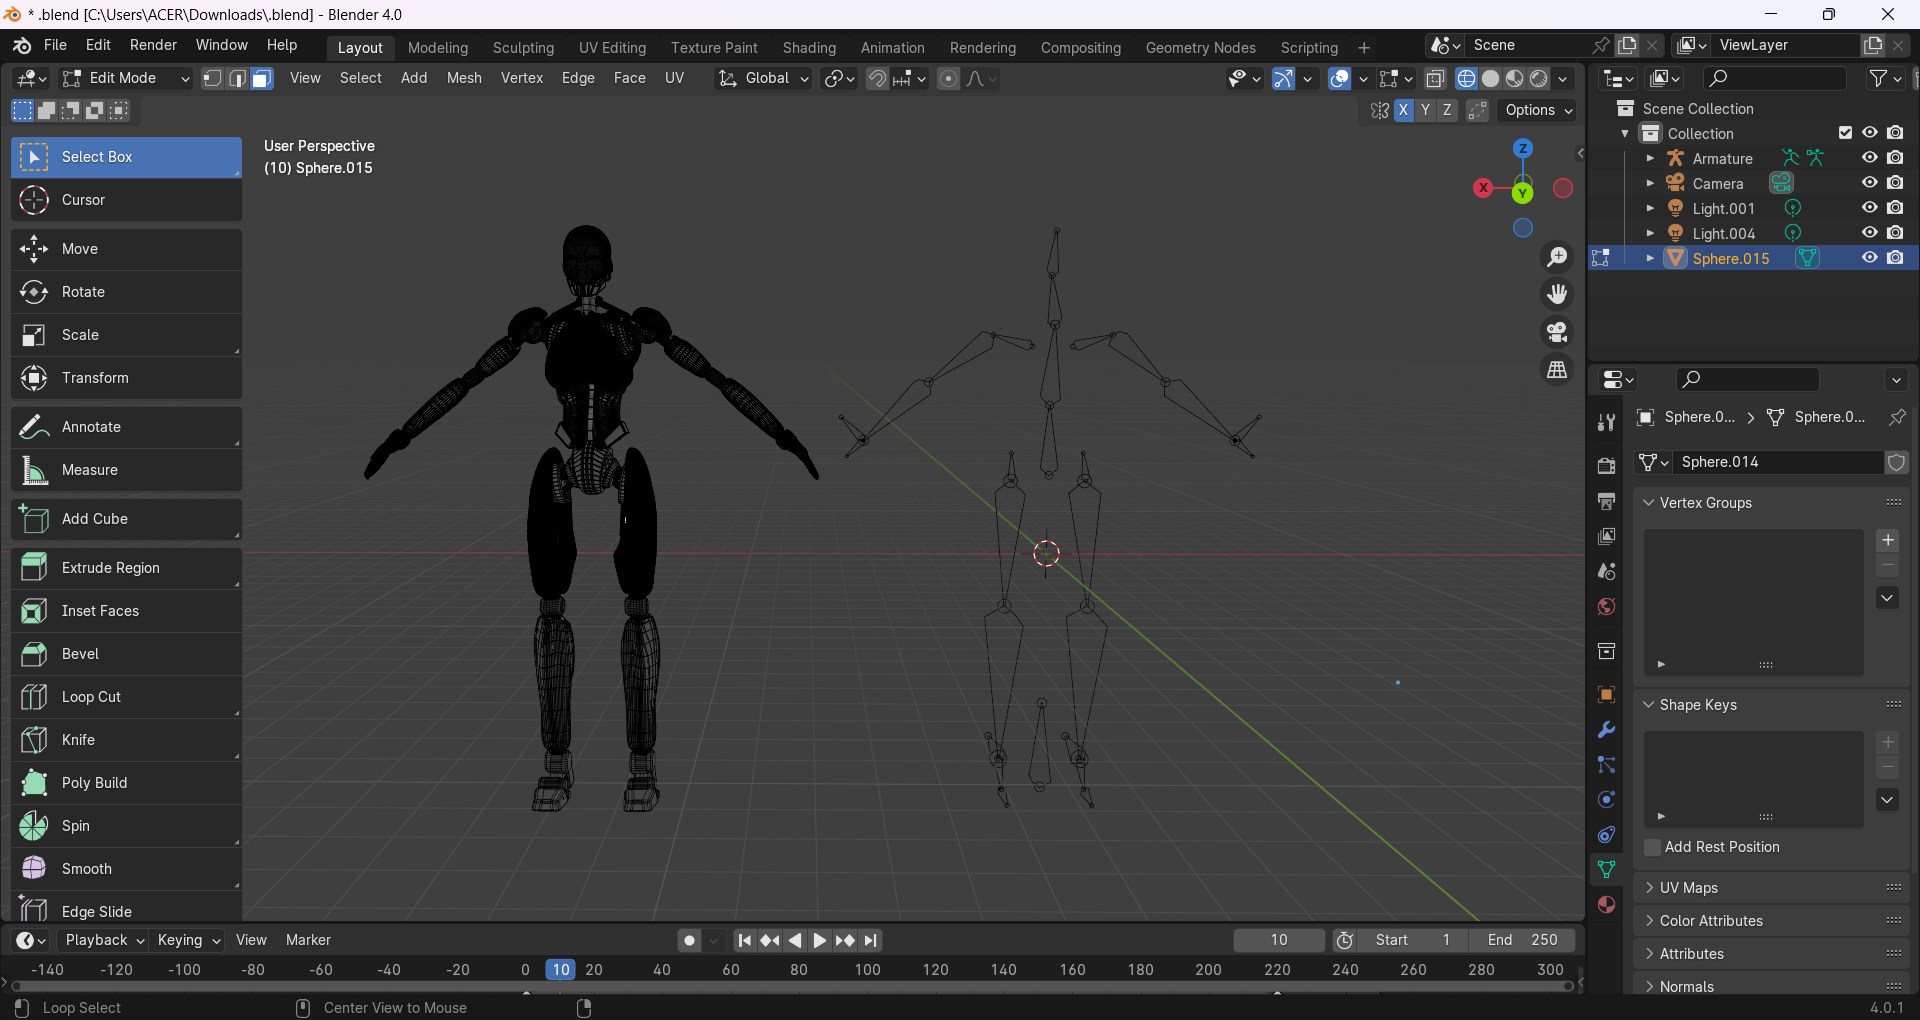Expand the UV Maps panel

1689,888
